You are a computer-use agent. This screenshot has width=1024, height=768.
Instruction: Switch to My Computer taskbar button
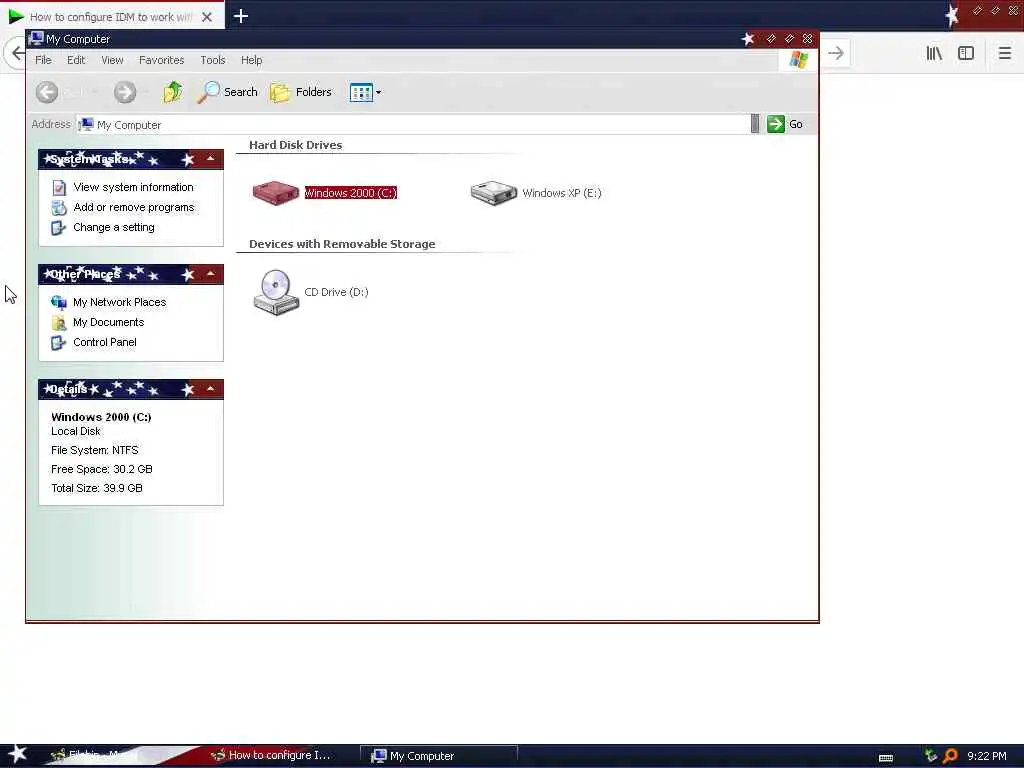coord(439,756)
